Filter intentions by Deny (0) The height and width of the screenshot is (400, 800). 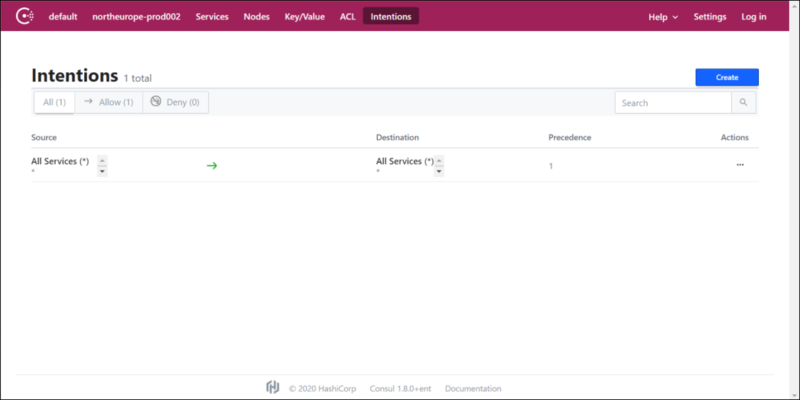coord(176,102)
